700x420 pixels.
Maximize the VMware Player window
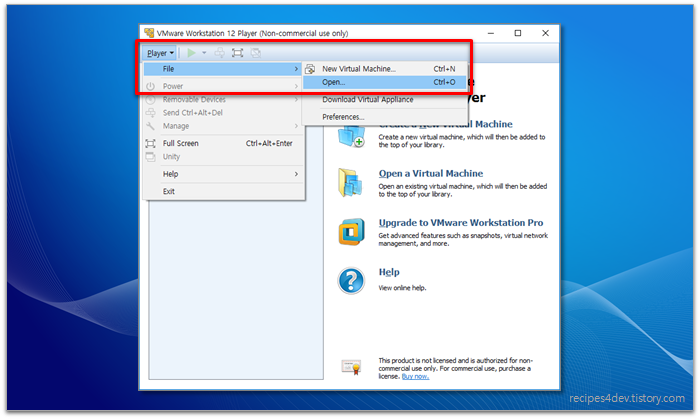tap(518, 33)
